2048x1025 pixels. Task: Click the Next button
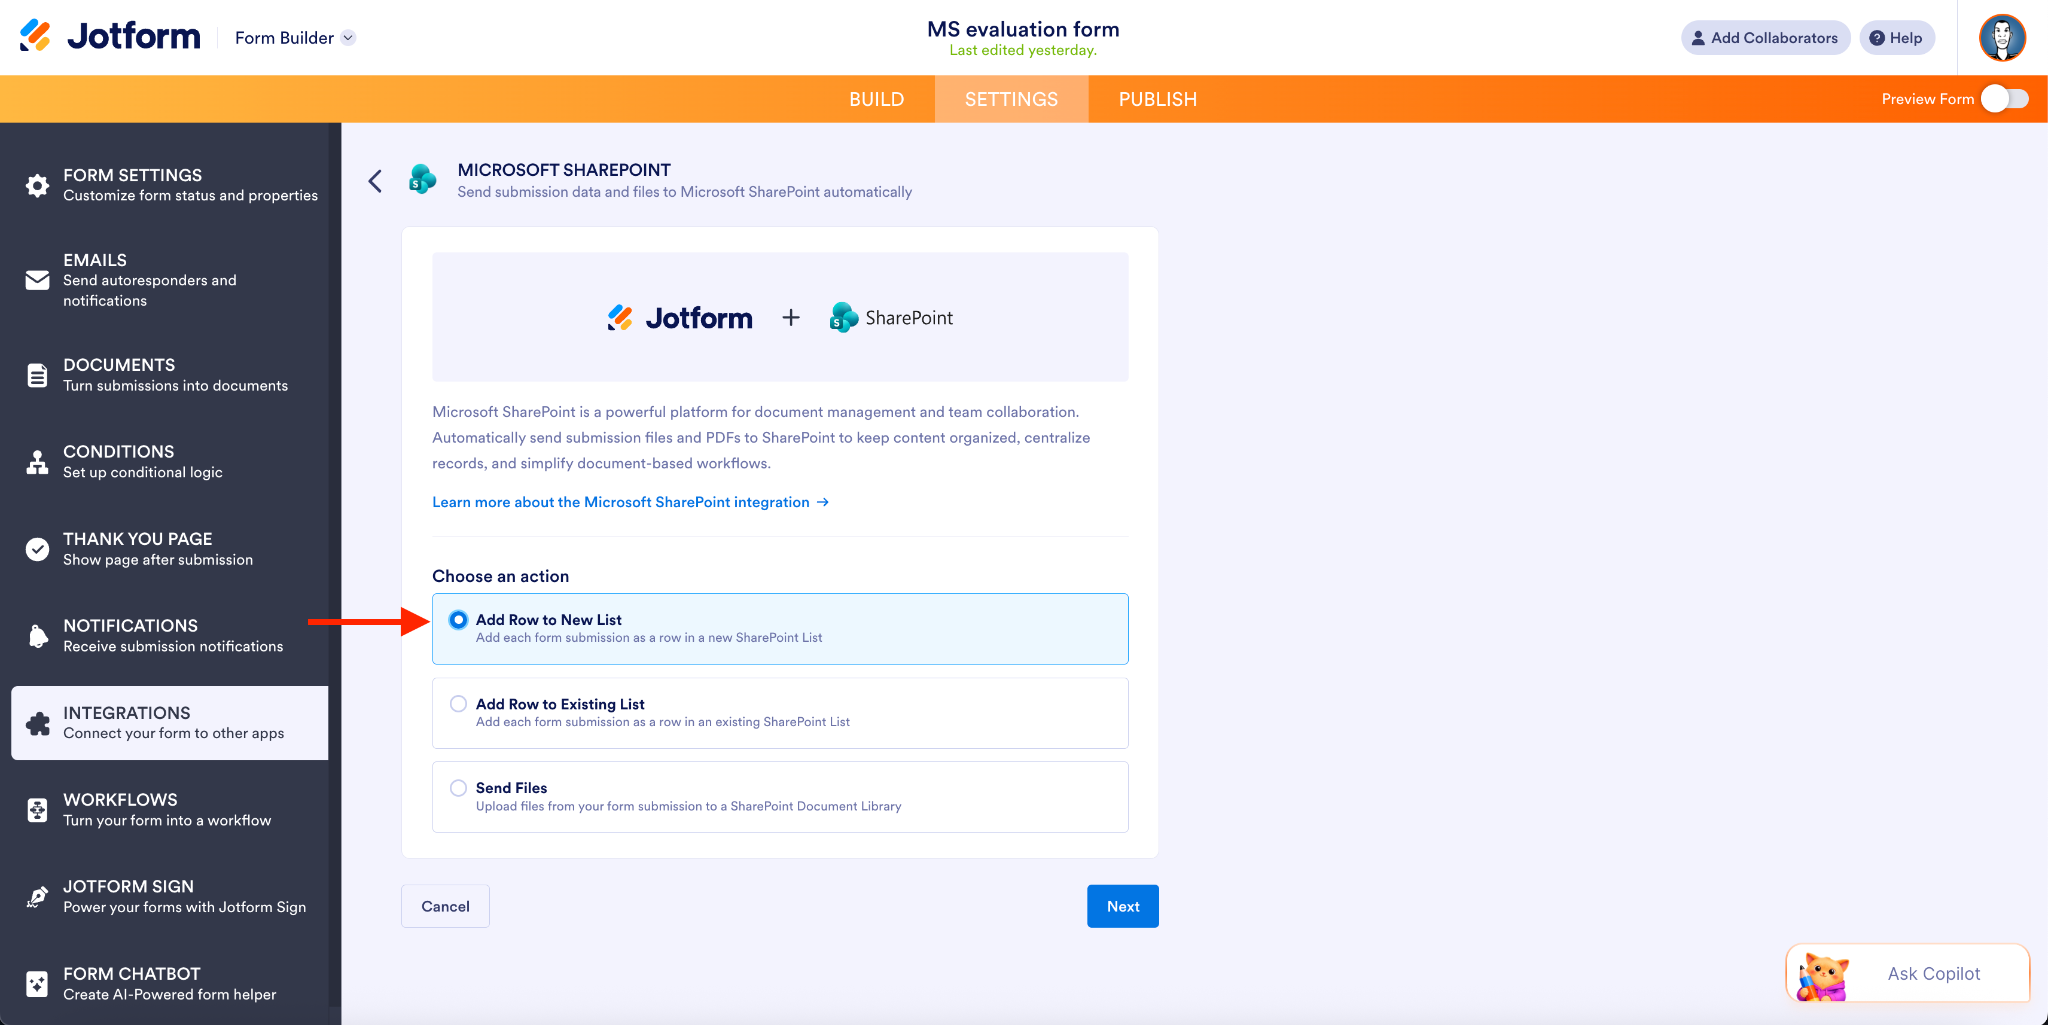(1122, 905)
